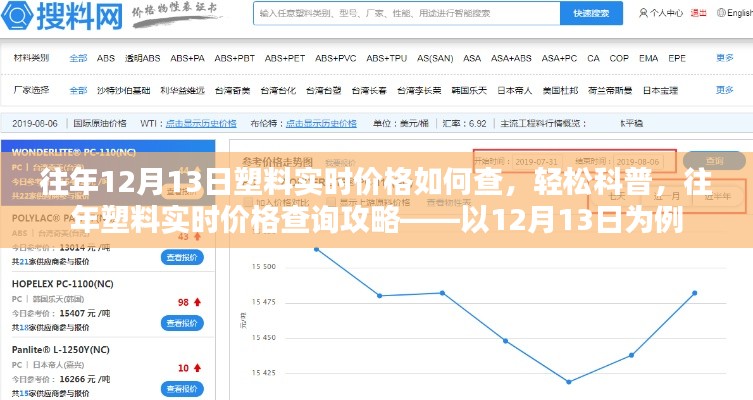The height and width of the screenshot is (400, 753).
Task: Click red up arrow beside 10
Action: point(197,368)
